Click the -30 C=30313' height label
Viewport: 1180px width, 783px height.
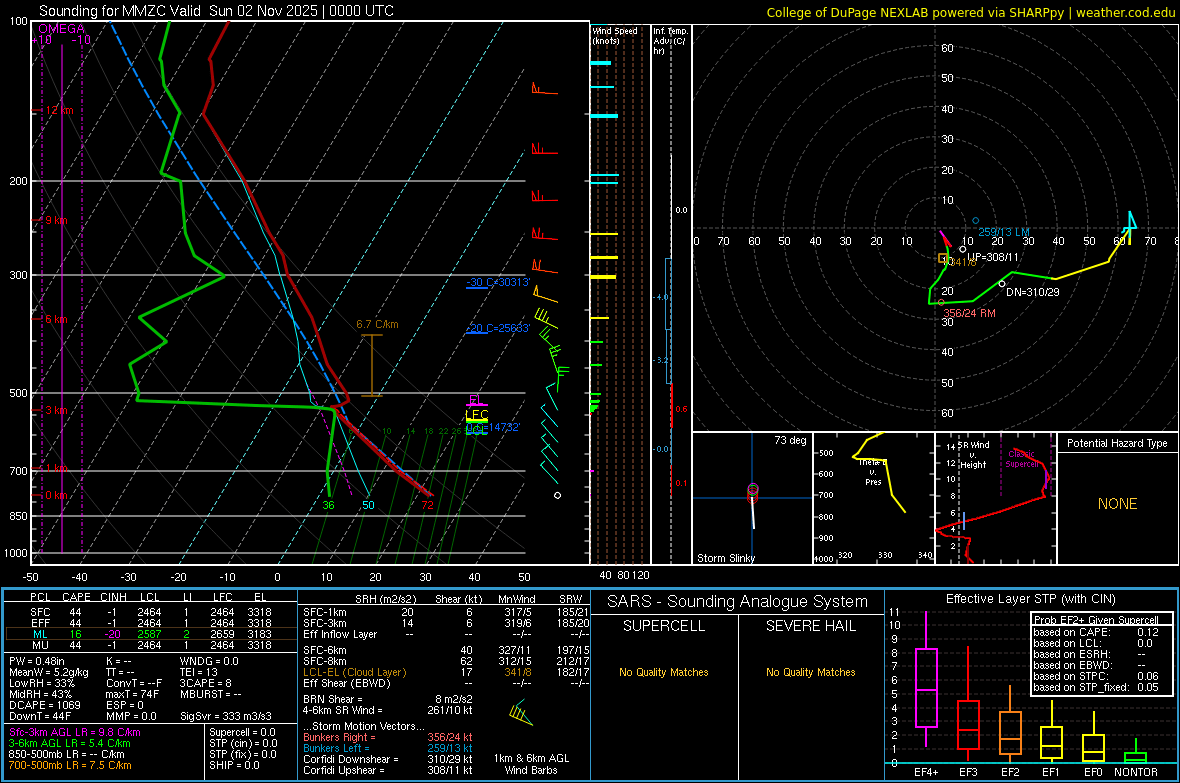(x=497, y=282)
